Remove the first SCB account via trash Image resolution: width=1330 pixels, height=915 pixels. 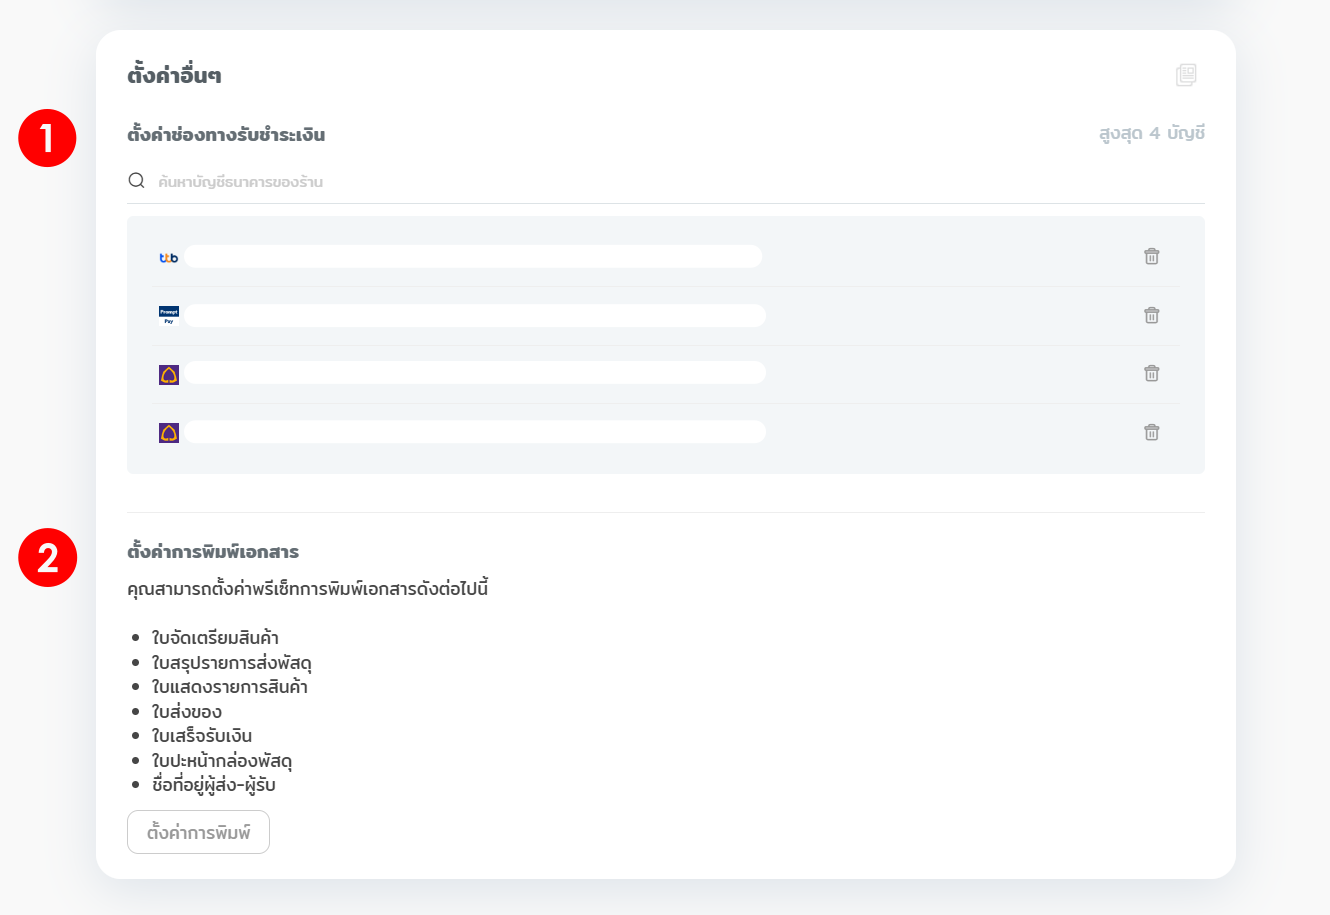1151,374
